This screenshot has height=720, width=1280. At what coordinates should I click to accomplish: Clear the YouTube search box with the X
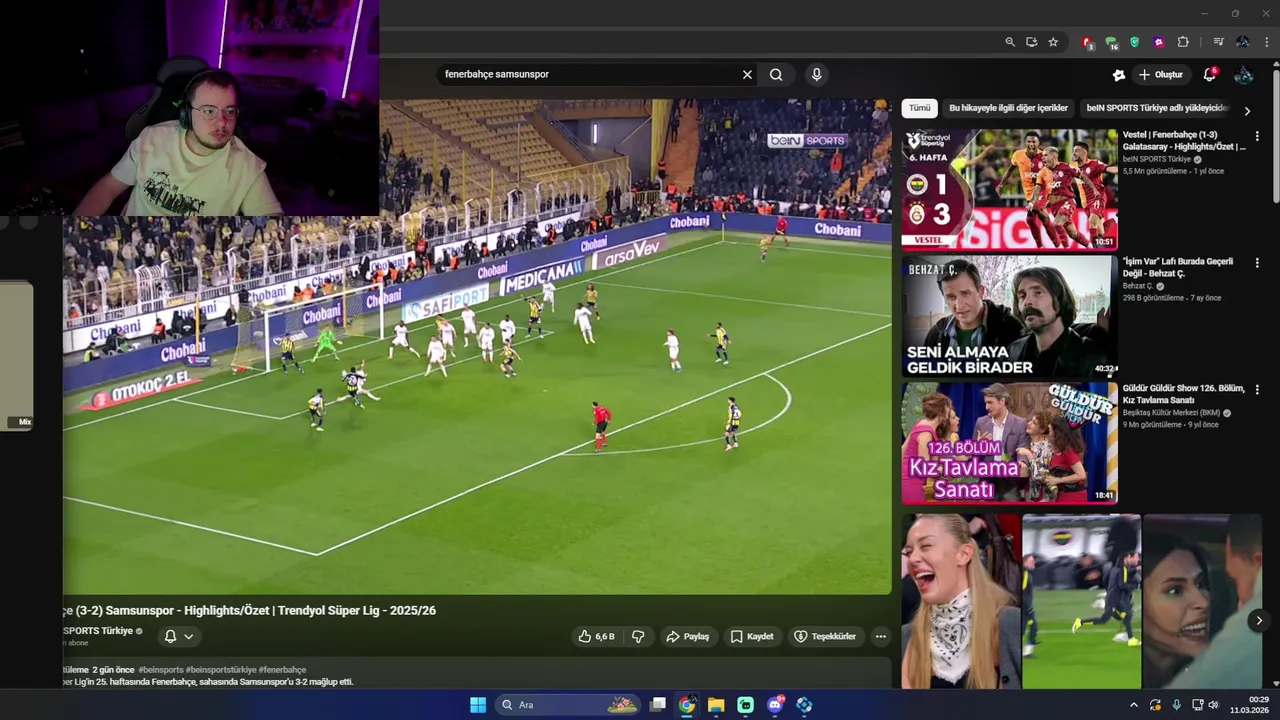coord(747,74)
